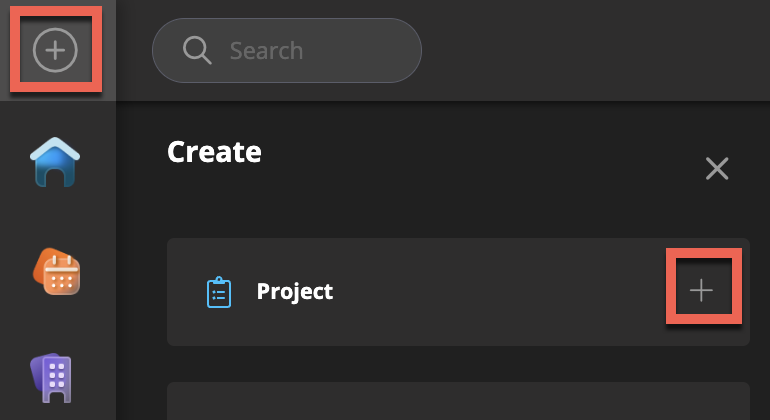Viewport: 770px width, 420px height.
Task: Click the blue clipboard Project icon
Action: click(219, 292)
